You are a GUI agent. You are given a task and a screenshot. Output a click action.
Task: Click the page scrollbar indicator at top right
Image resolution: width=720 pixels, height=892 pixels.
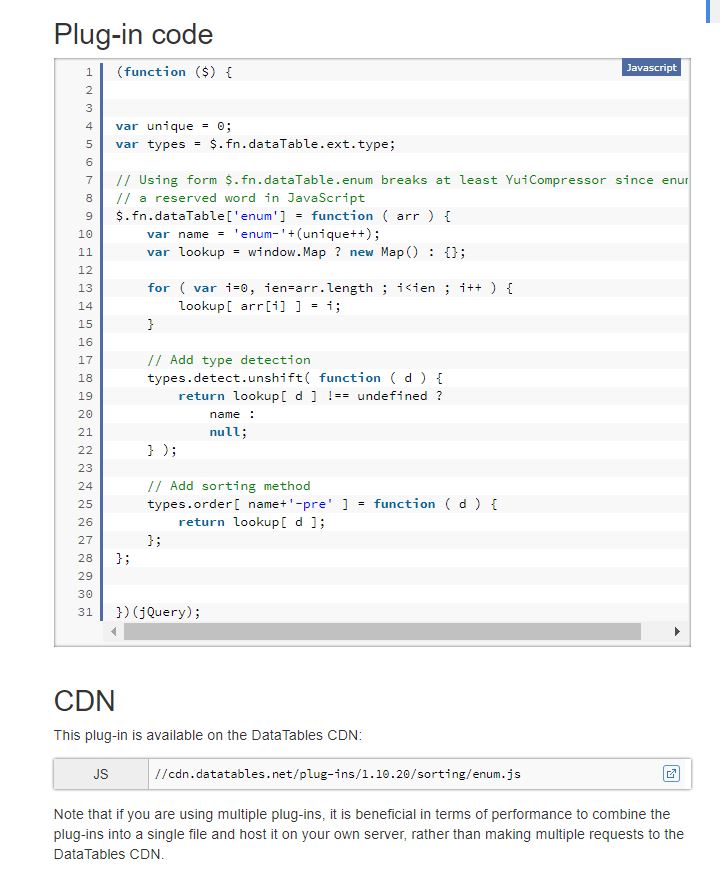coord(708,11)
